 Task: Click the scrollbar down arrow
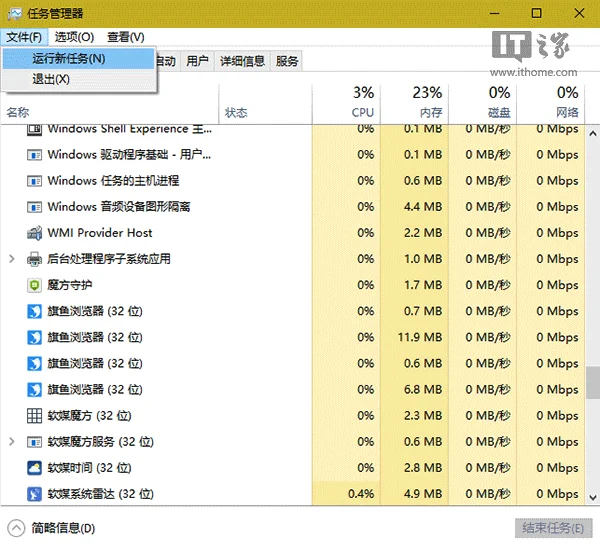coord(593,497)
